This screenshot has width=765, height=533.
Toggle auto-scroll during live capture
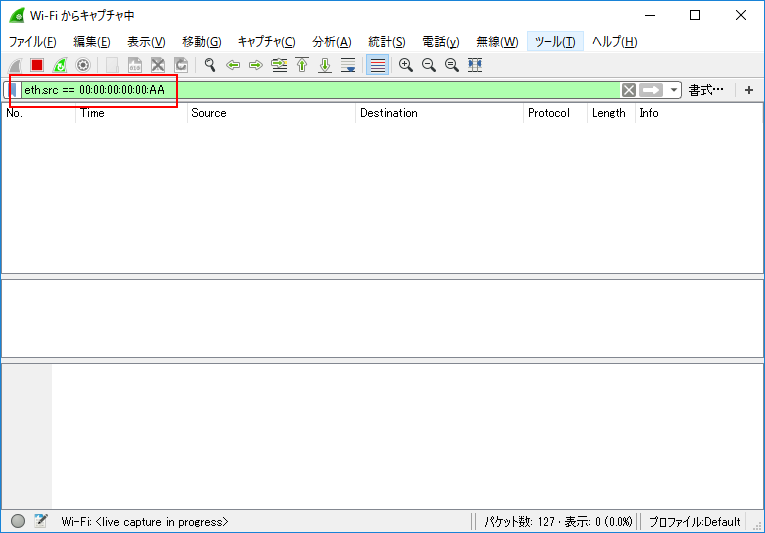[348, 65]
